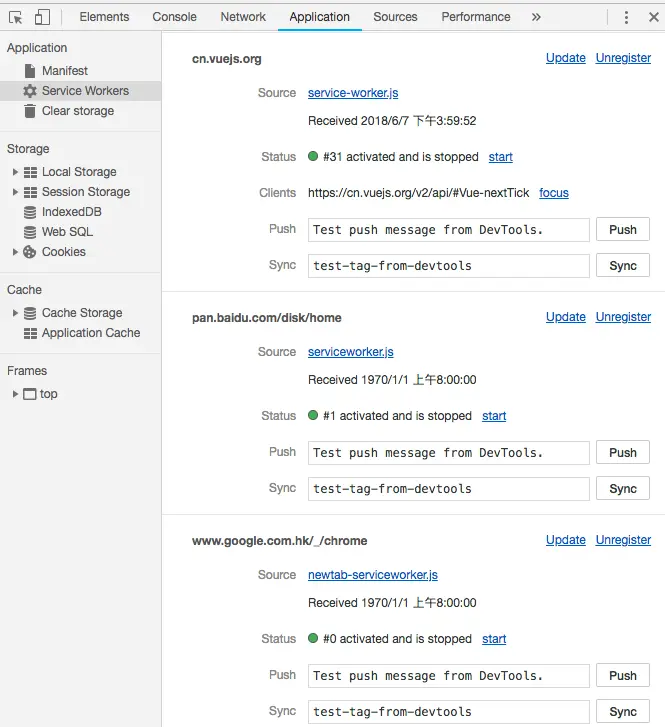
Task: Click the Web SQL database icon
Action: 30,232
